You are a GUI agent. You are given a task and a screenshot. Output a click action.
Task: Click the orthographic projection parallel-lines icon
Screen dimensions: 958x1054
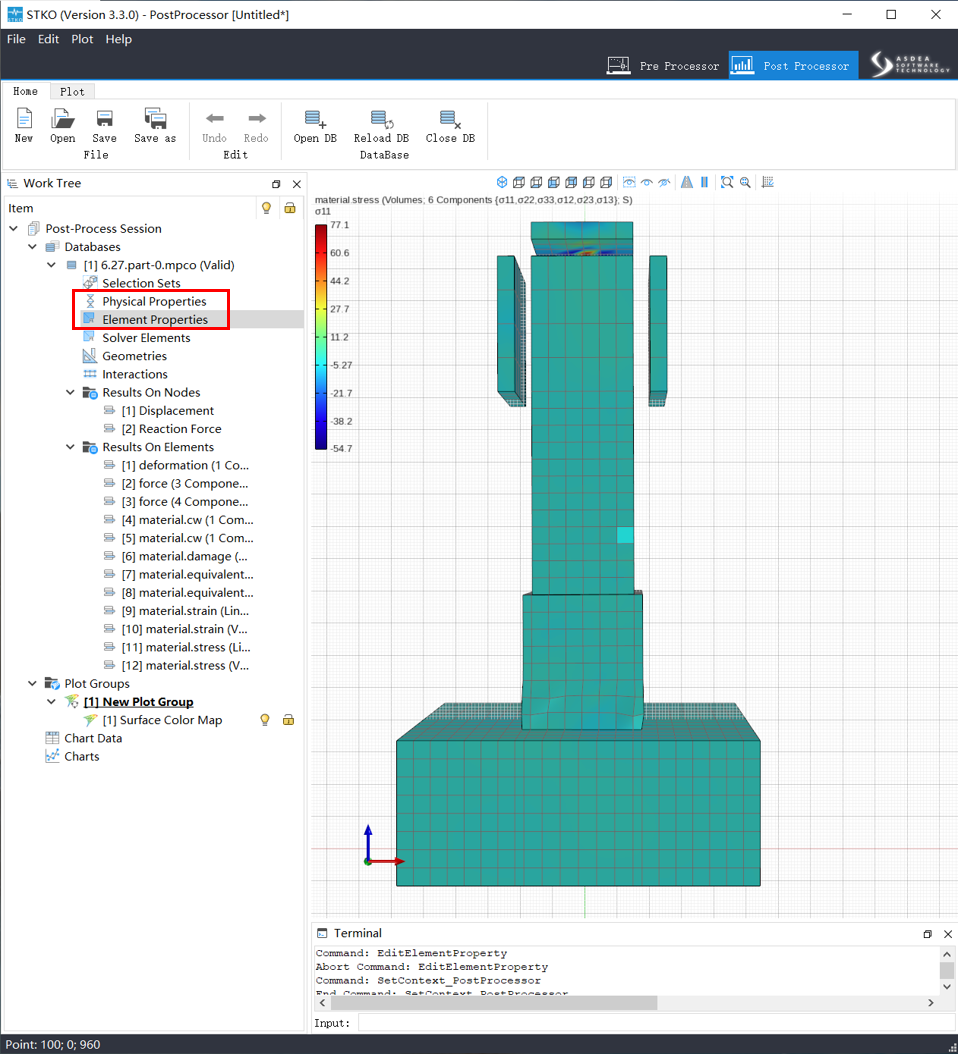click(x=705, y=182)
